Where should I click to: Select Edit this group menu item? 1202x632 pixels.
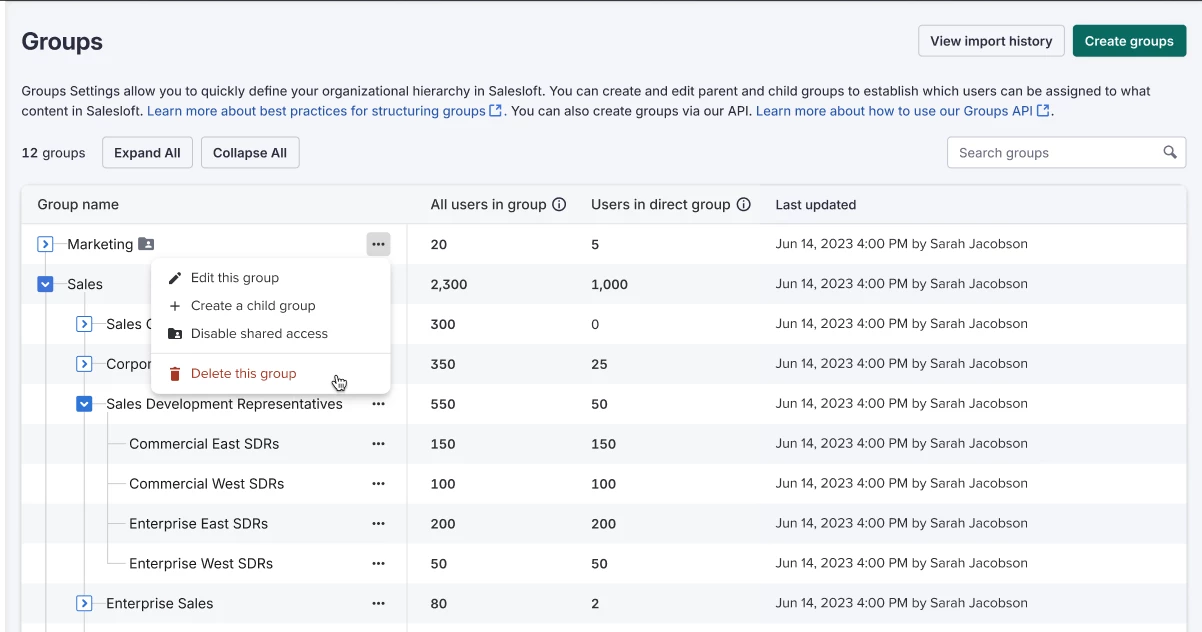[235, 278]
